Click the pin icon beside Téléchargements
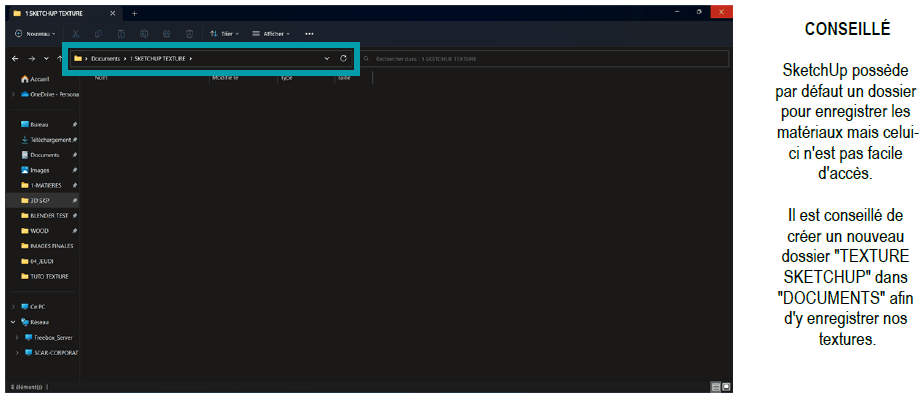This screenshot has height=398, width=923. [x=75, y=140]
